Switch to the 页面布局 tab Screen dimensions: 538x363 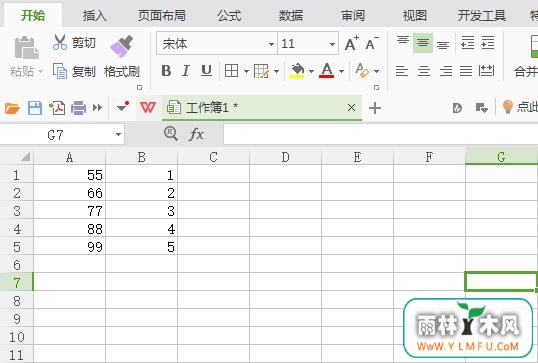(x=162, y=15)
